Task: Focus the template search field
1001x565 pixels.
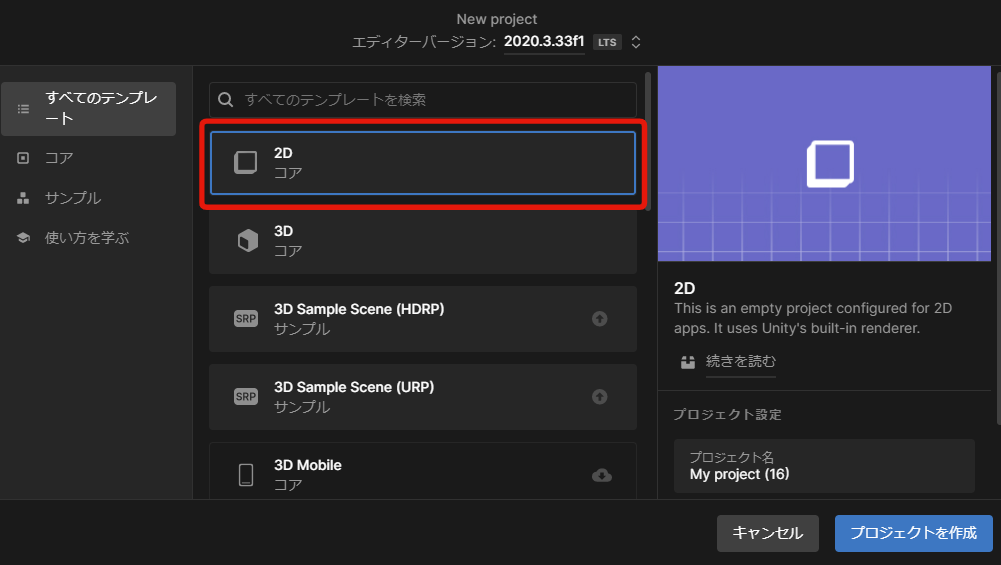Action: point(423,100)
